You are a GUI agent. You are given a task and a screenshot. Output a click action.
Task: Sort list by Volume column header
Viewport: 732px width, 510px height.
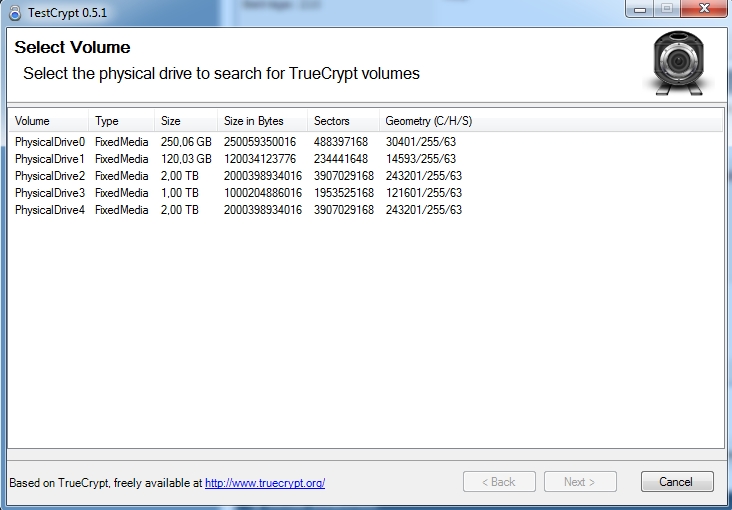[x=48, y=121]
